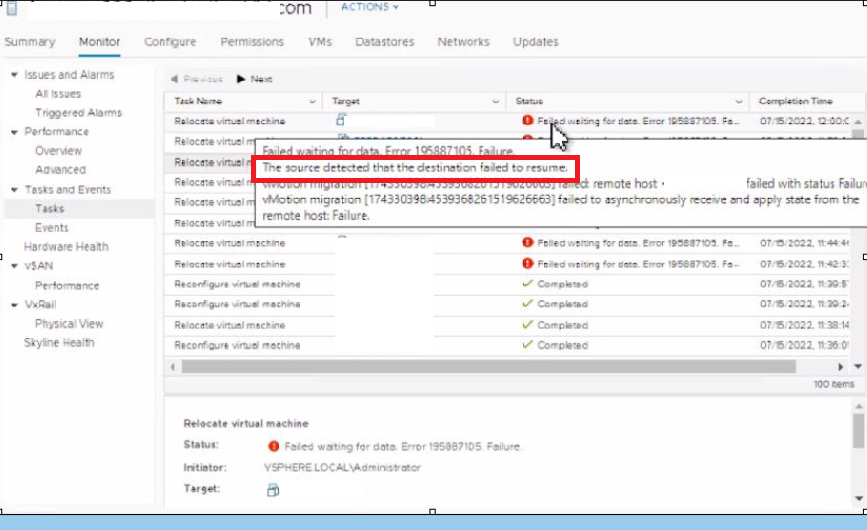Click the horizontal scrollbar of task table
The height and width of the screenshot is (530, 867).
pyautogui.click(x=489, y=366)
